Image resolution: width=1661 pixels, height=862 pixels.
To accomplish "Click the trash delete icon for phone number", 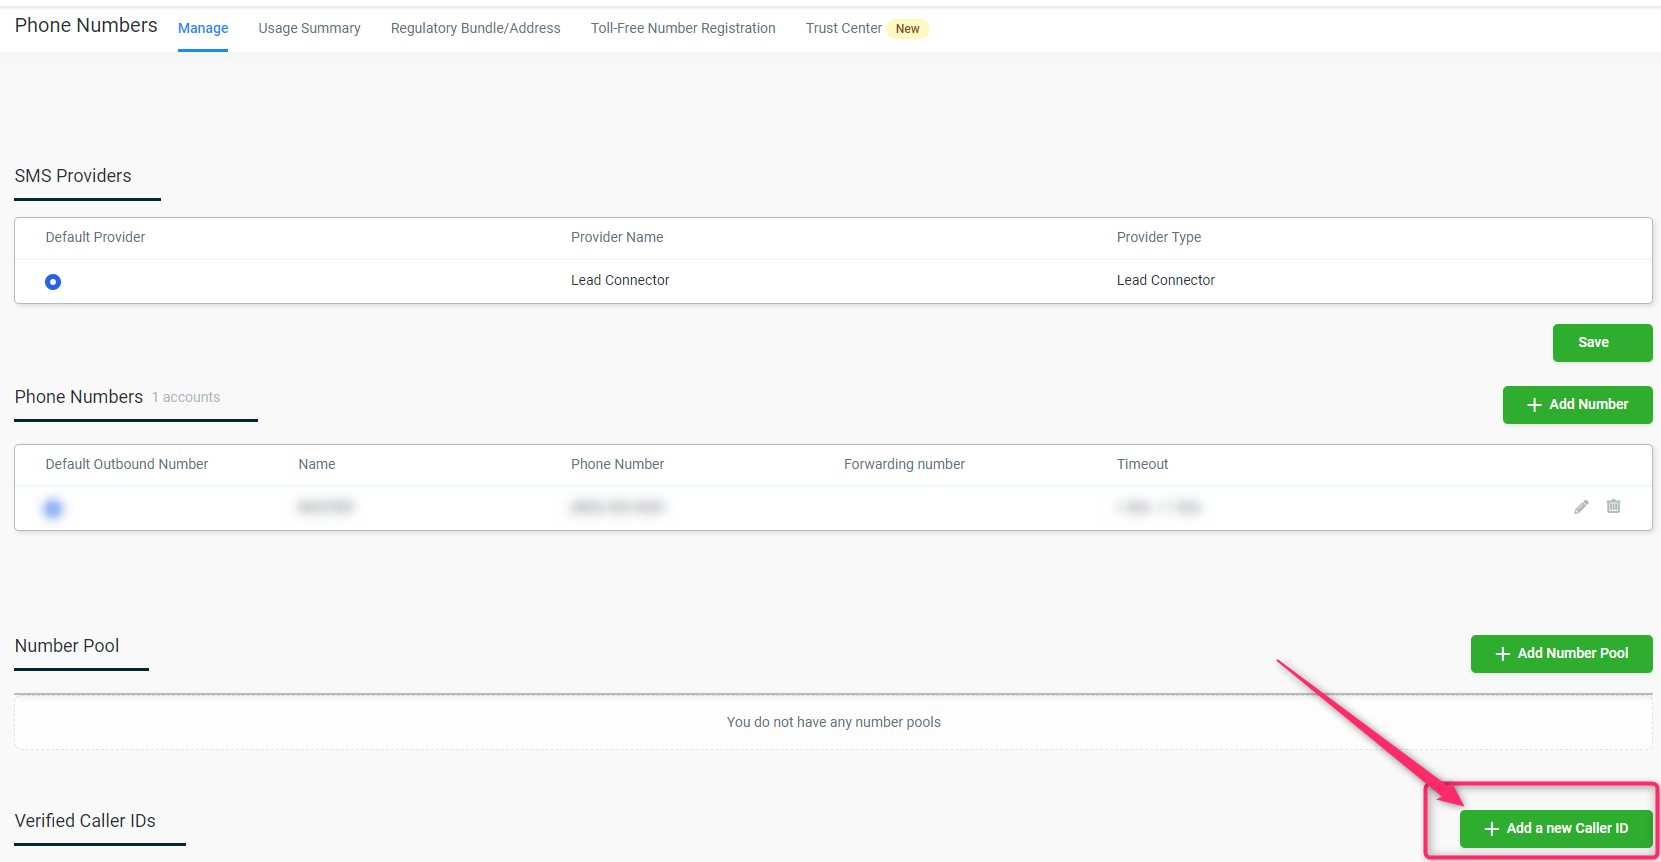I will pyautogui.click(x=1613, y=506).
